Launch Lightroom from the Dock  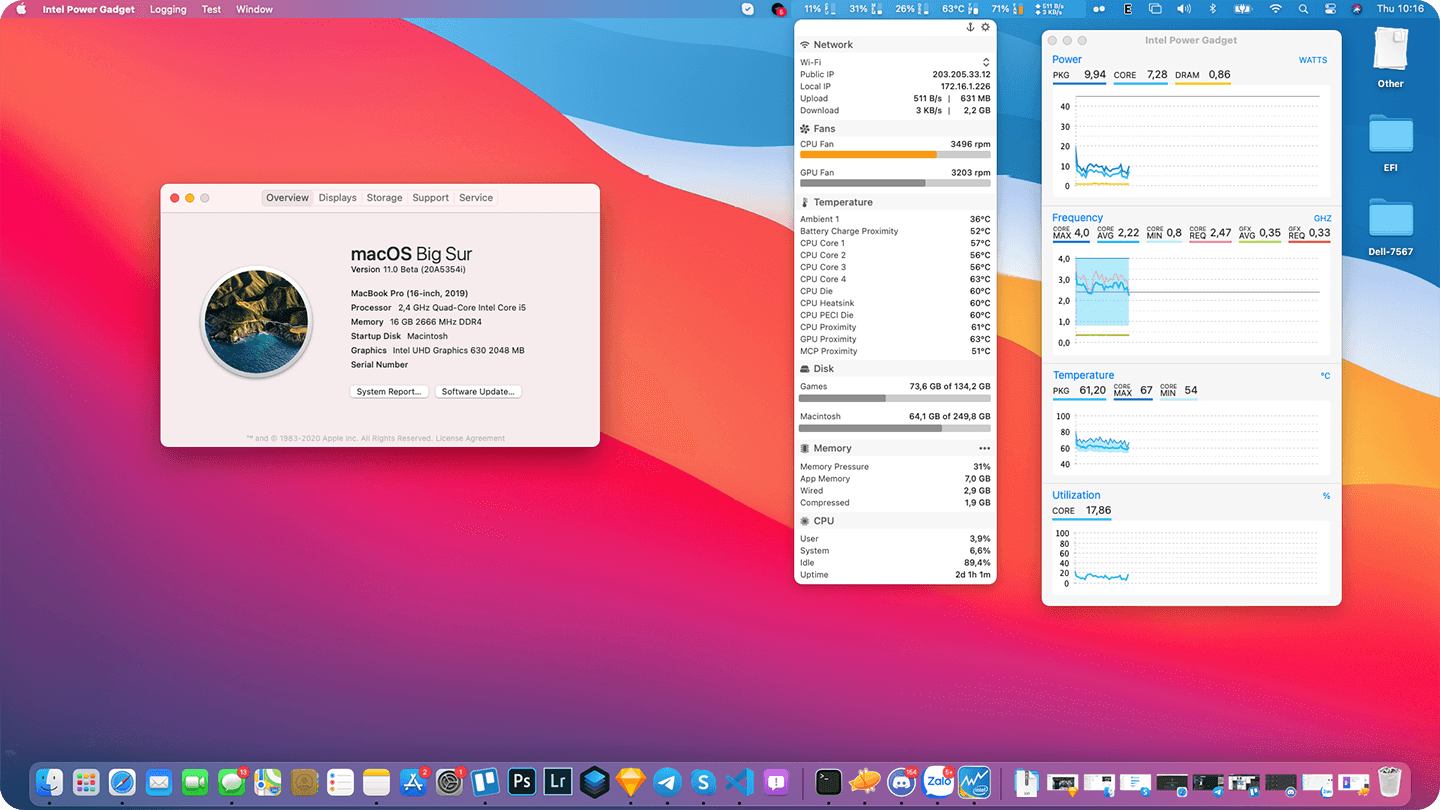pyautogui.click(x=558, y=782)
